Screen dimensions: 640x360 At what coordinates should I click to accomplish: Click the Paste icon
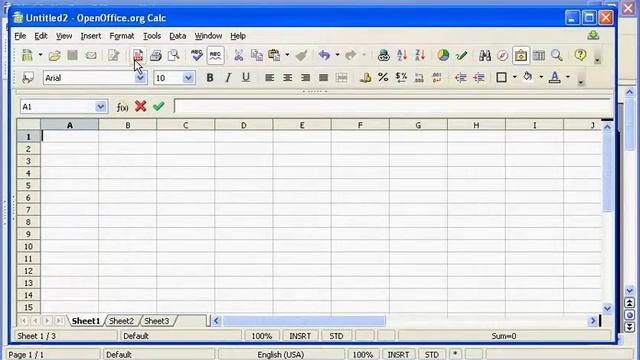click(x=274, y=55)
